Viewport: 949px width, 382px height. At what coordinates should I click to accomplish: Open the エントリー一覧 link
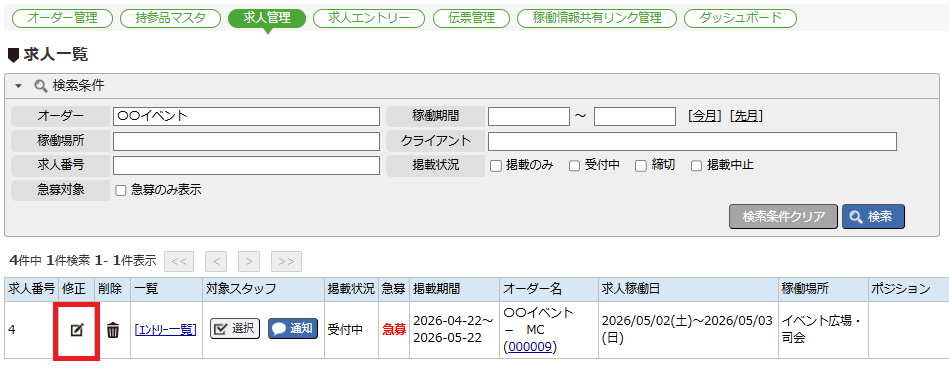tap(166, 330)
